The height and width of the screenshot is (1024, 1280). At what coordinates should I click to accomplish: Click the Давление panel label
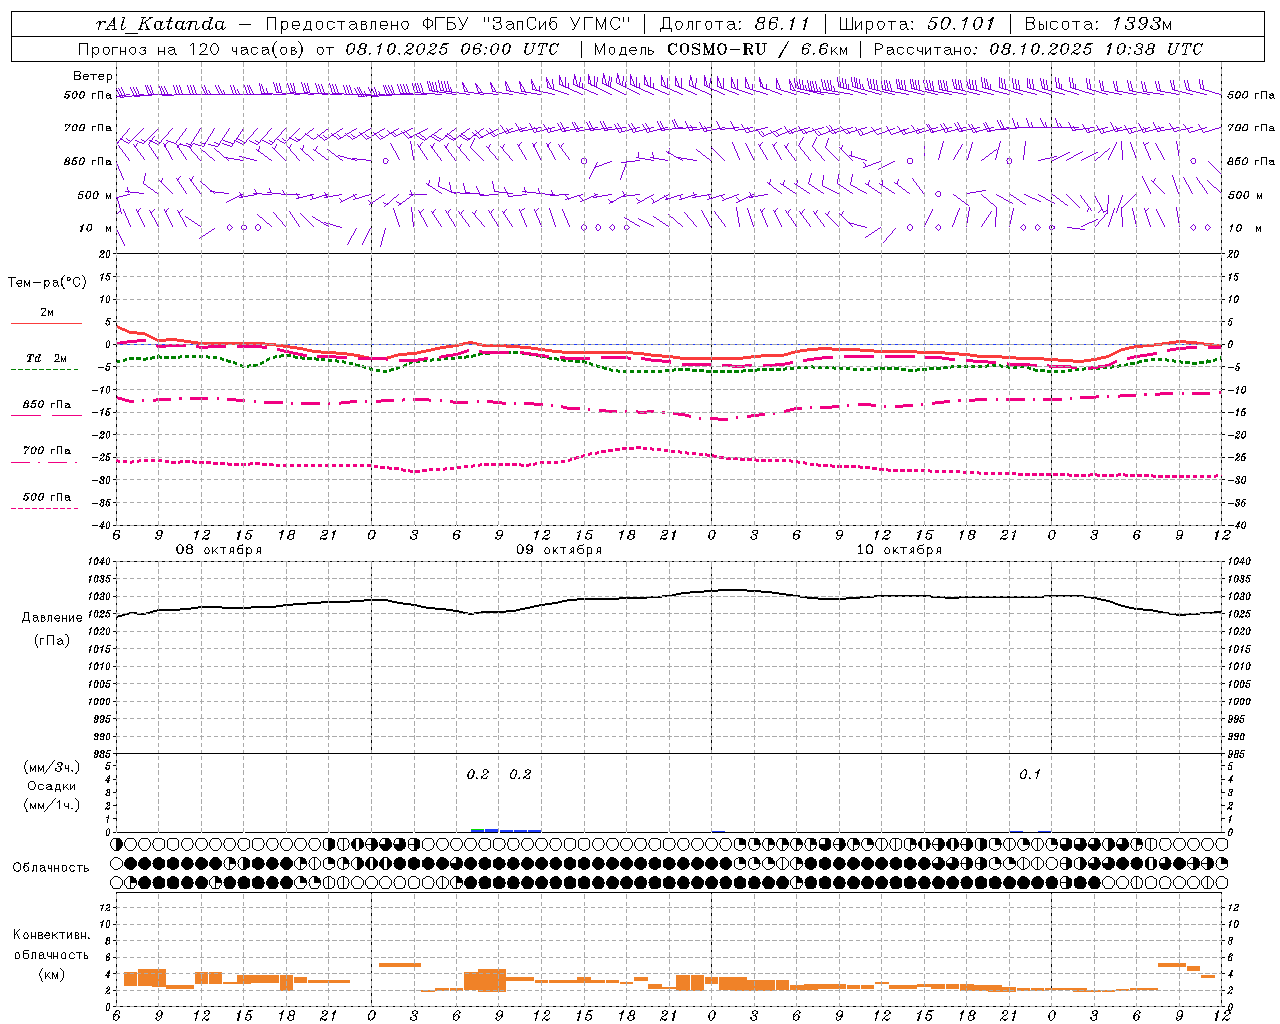pyautogui.click(x=52, y=618)
